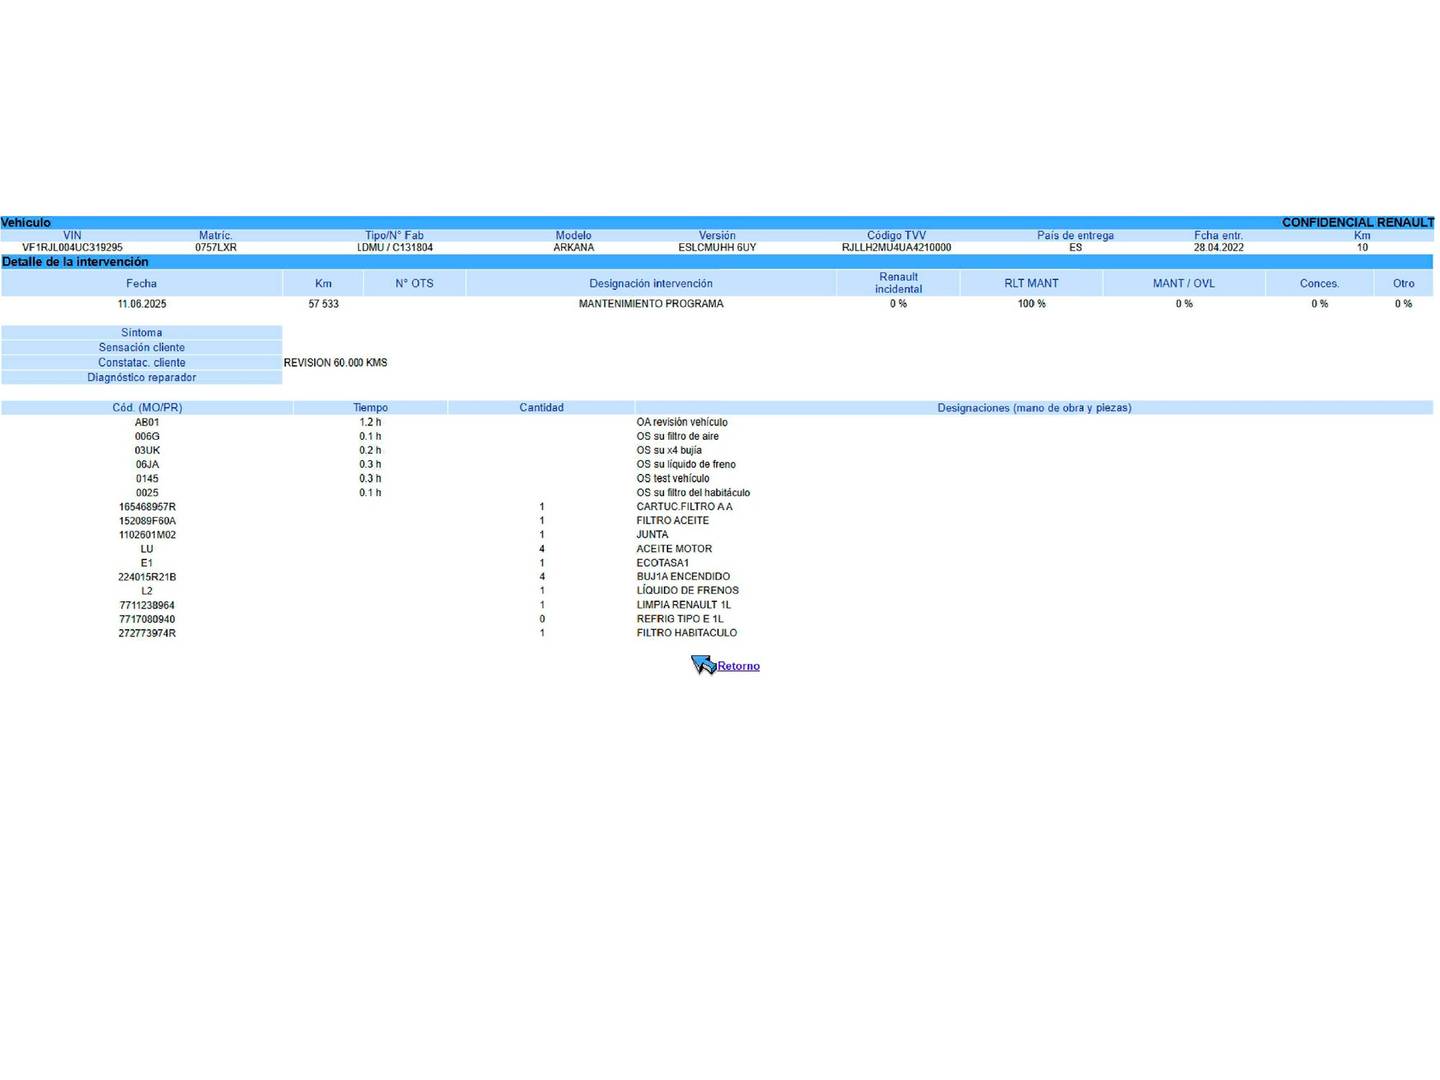Select the VIN value VF1RJL004UC319295
Image resolution: width=1440 pixels, height=1080 pixels.
tap(73, 247)
